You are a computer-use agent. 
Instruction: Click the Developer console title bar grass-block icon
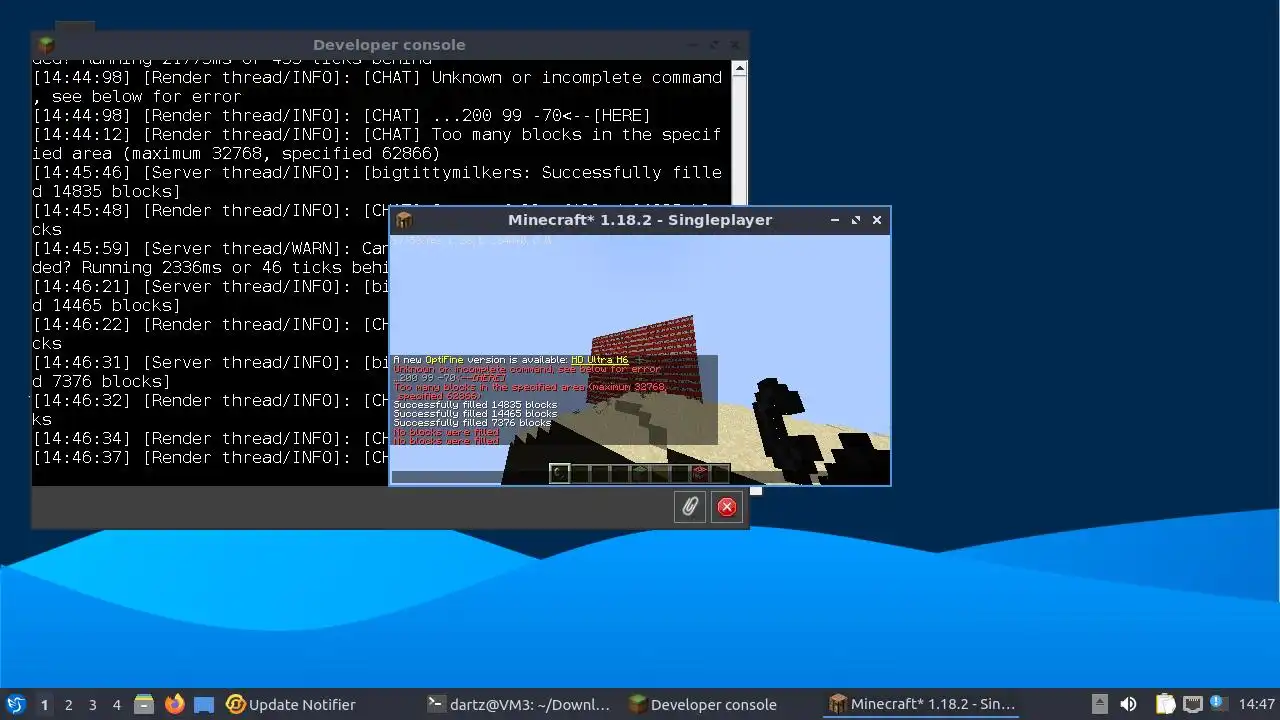coord(46,45)
